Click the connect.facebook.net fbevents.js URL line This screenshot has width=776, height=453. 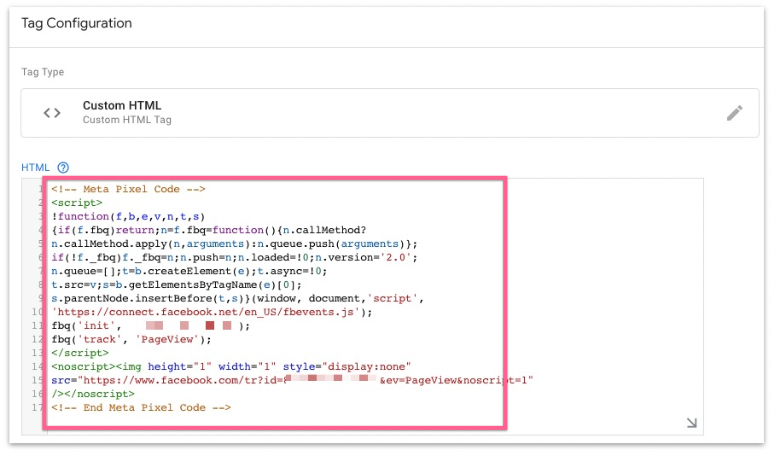211,312
